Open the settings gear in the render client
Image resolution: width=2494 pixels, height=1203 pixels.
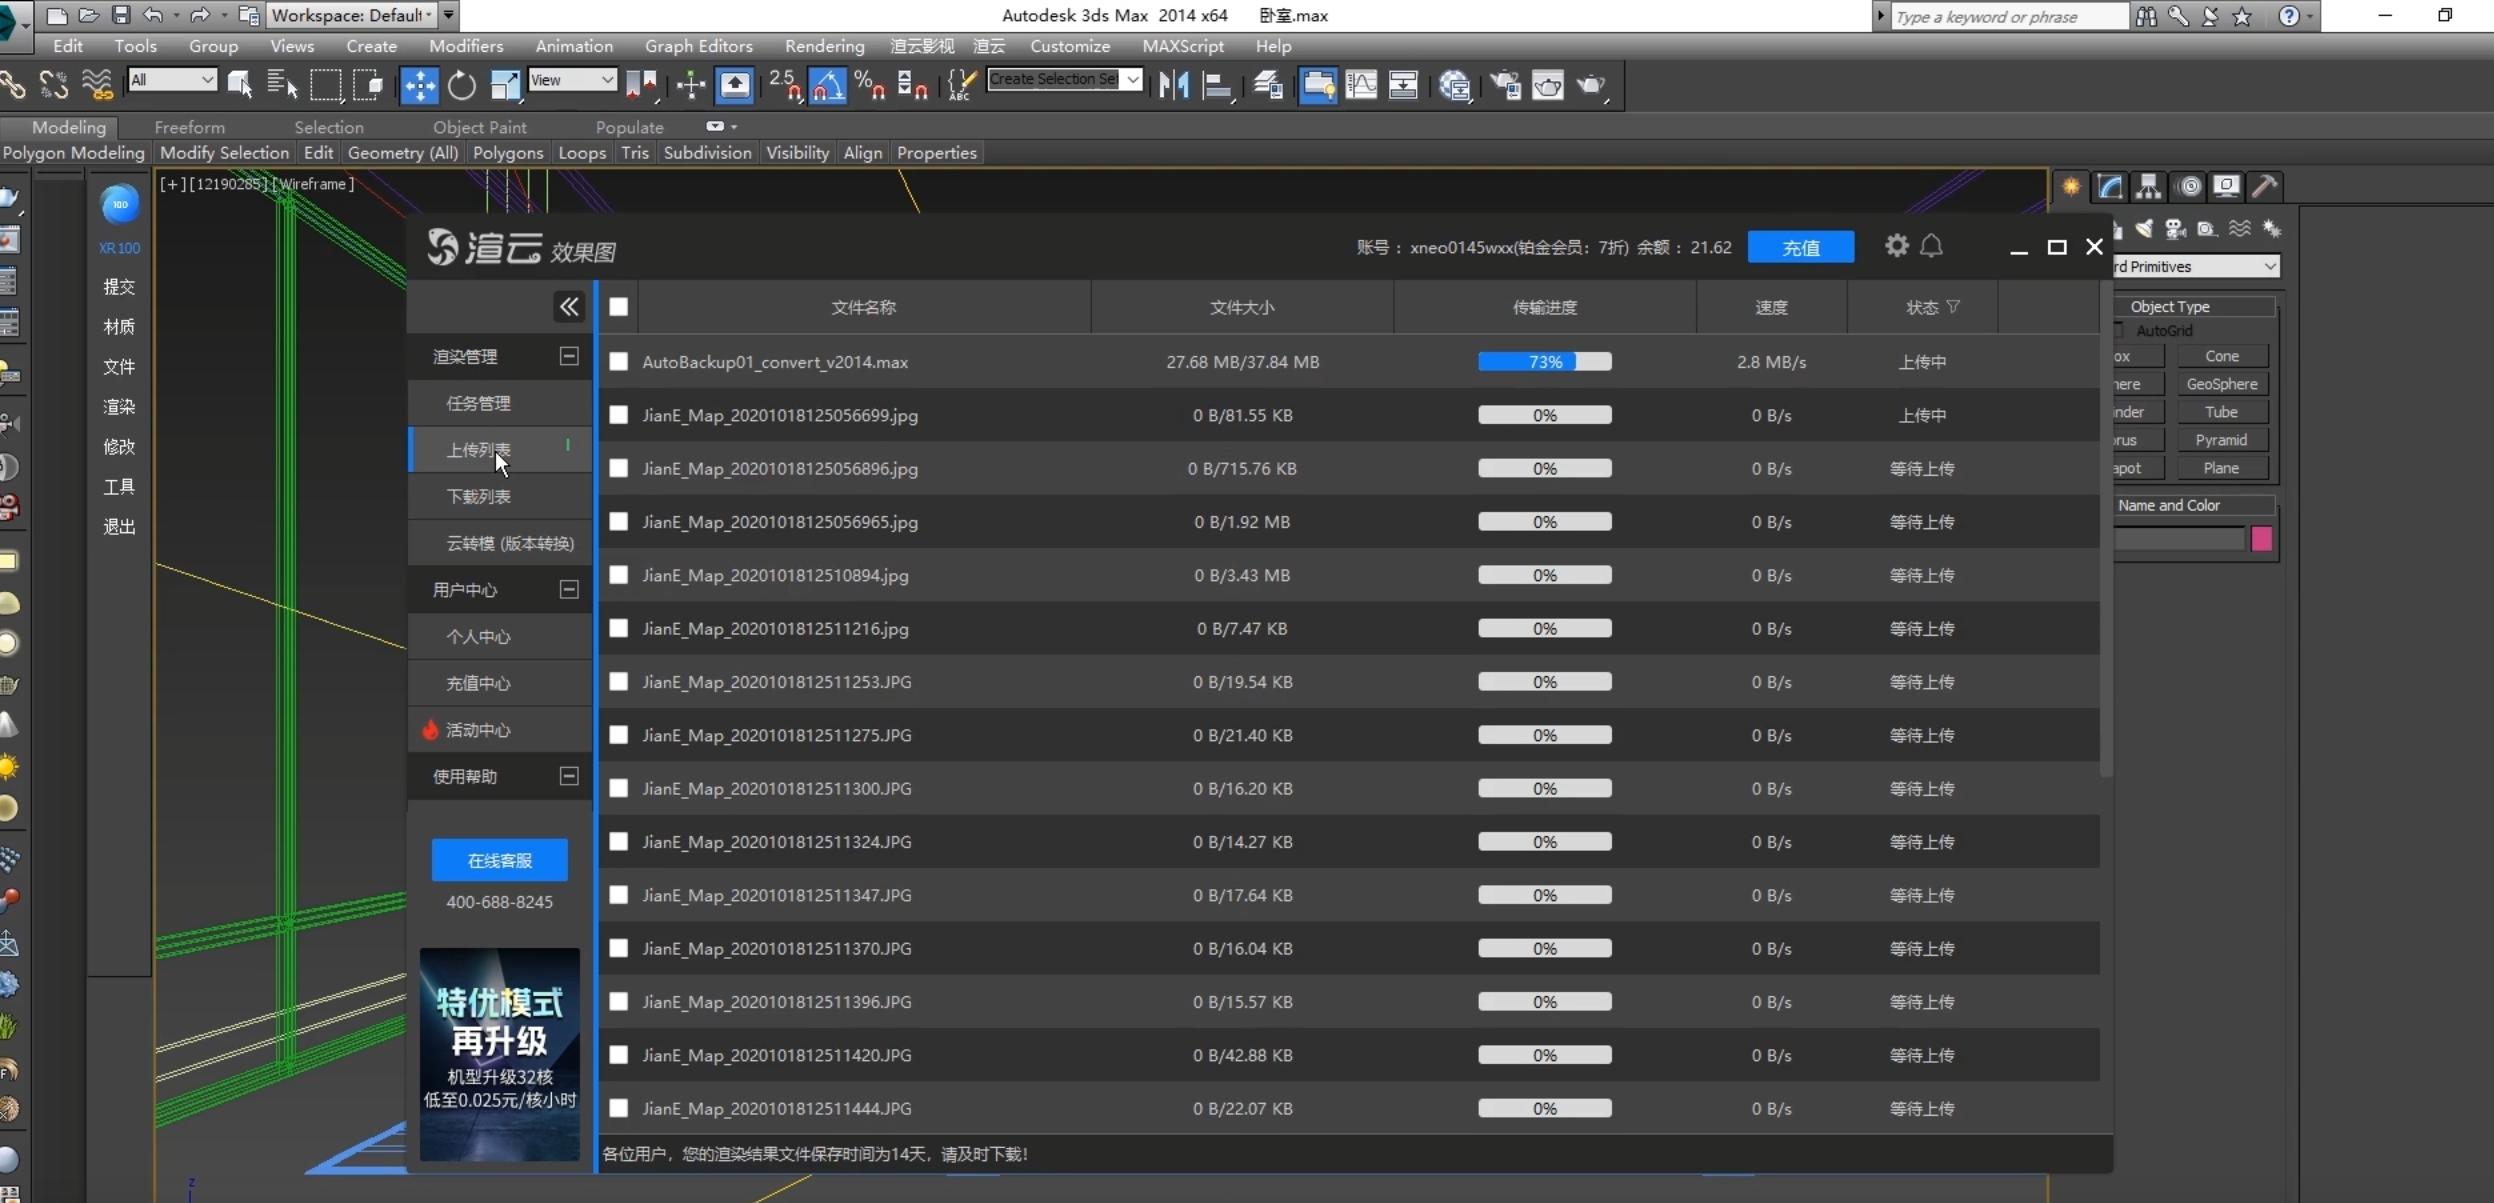(1896, 246)
